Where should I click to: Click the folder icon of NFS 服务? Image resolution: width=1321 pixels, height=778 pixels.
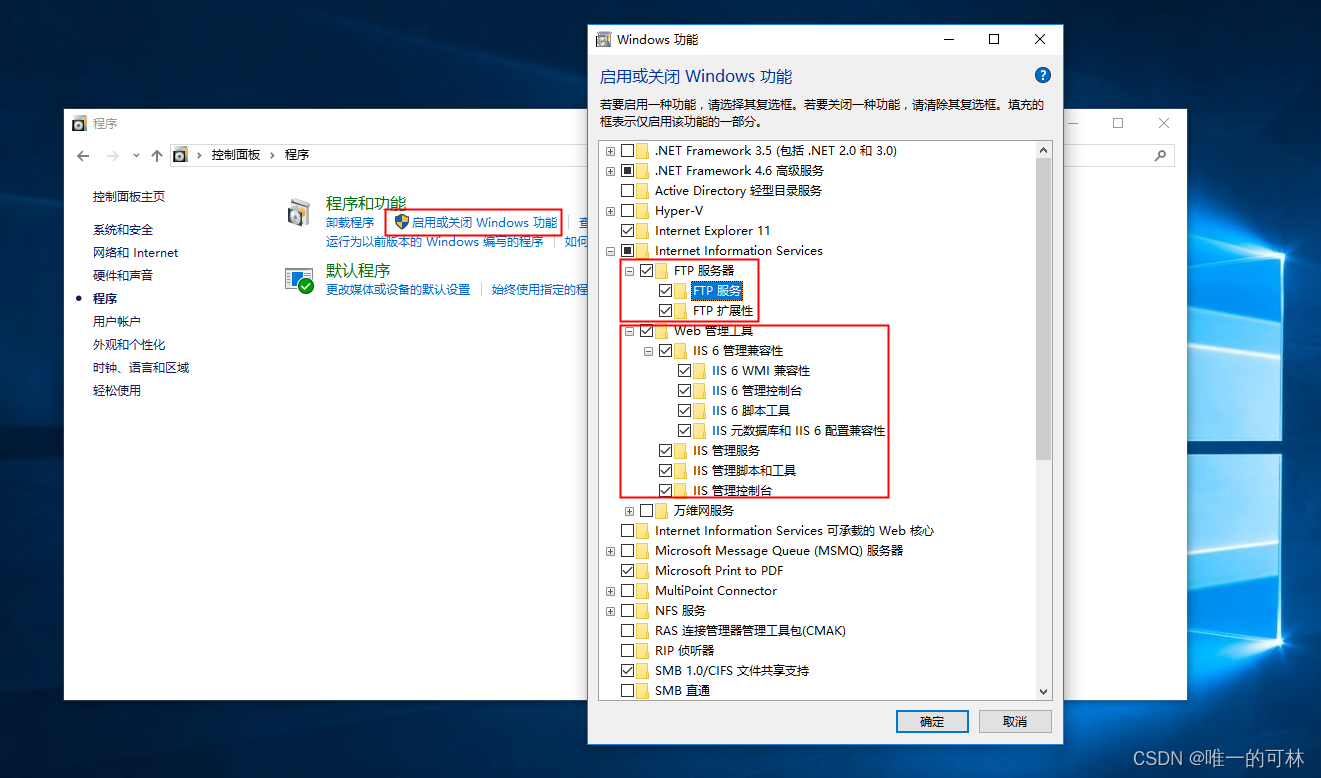coord(643,611)
